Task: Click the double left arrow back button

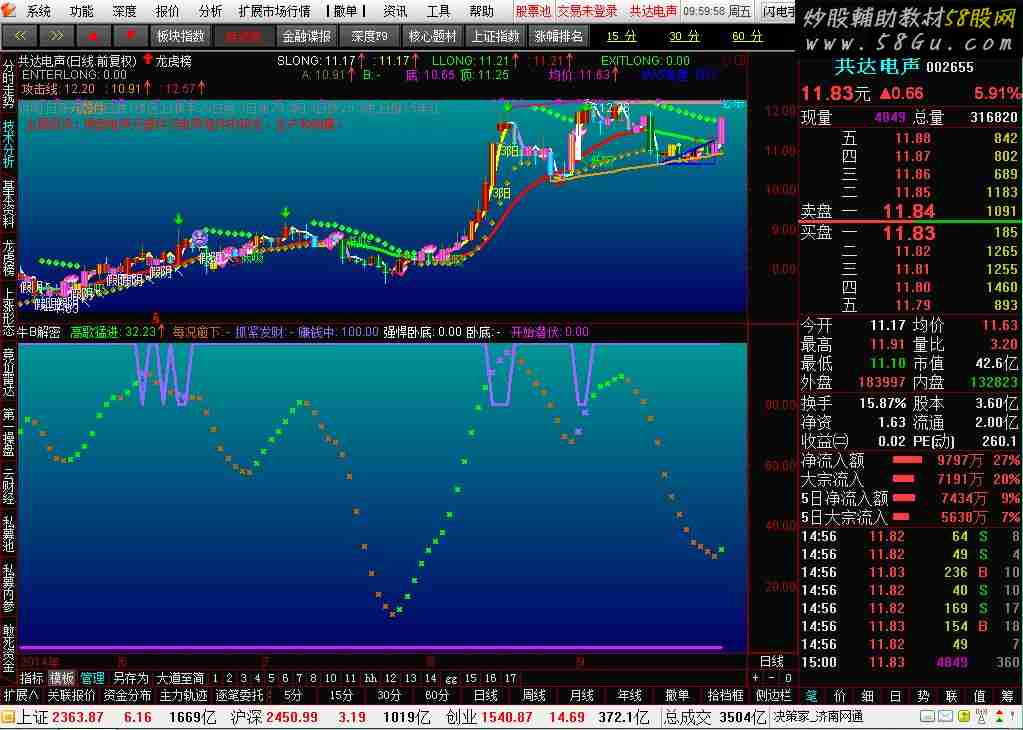Action: coord(19,36)
